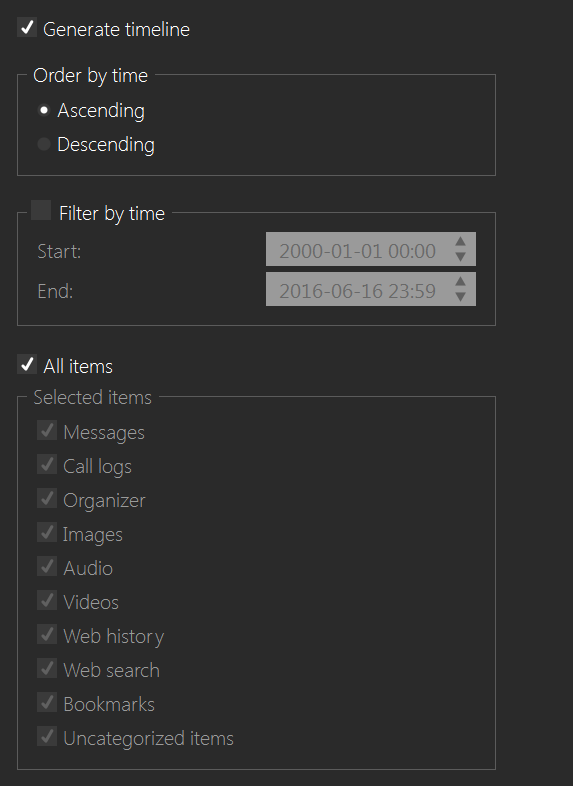Toggle the Audio checkbox
Screen dimensions: 573x786
coord(47,566)
